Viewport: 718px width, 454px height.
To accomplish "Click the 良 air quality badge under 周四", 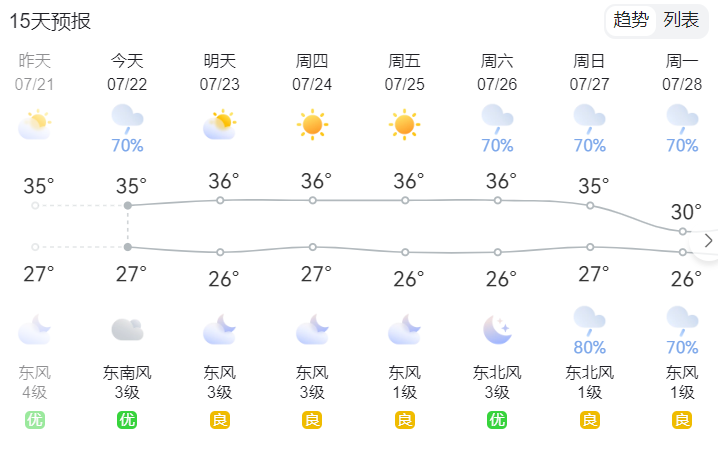I will click(312, 420).
